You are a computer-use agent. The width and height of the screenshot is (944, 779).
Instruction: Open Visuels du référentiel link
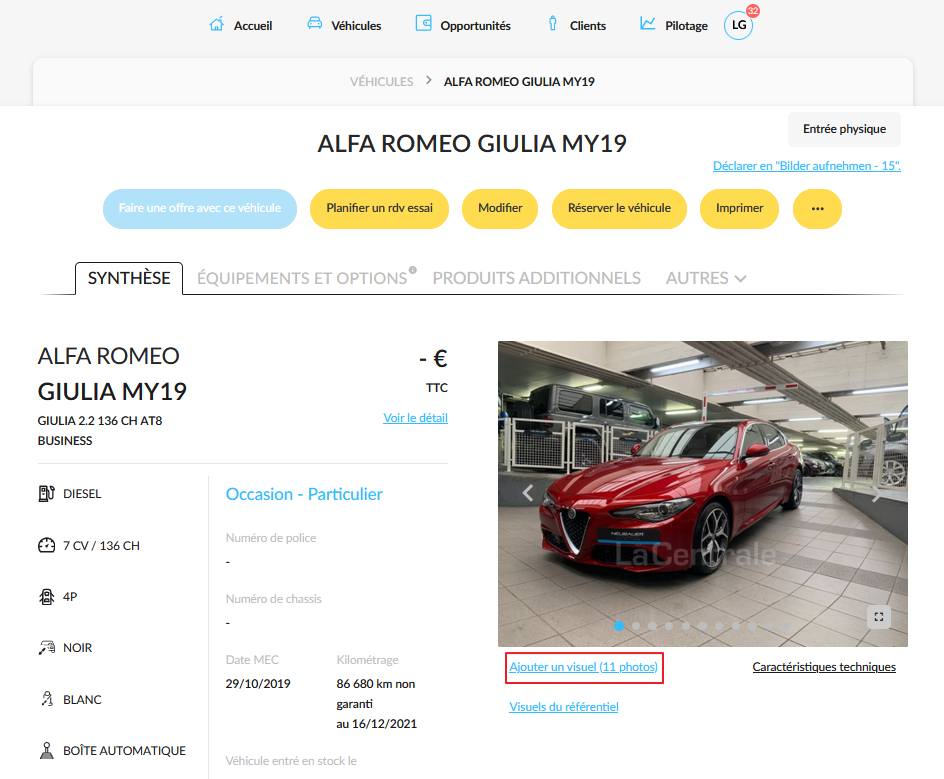pyautogui.click(x=564, y=707)
